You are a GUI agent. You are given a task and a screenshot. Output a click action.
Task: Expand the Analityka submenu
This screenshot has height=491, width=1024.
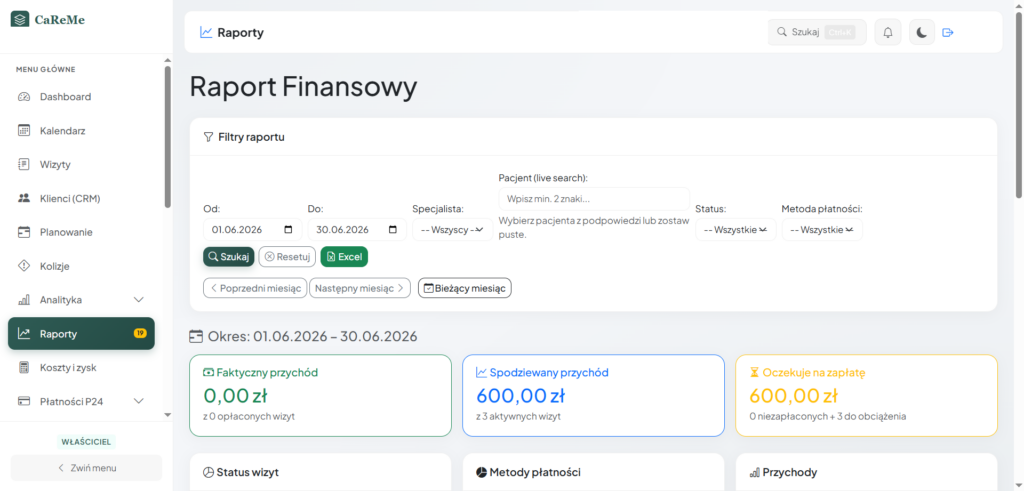click(138, 300)
